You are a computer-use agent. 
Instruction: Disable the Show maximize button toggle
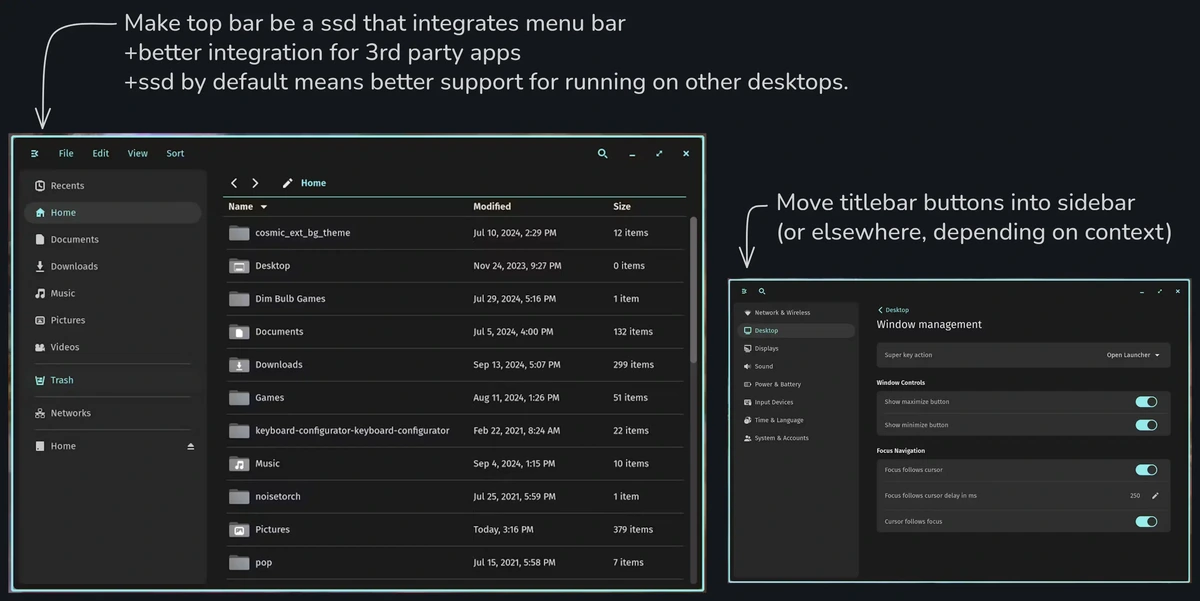point(1146,402)
